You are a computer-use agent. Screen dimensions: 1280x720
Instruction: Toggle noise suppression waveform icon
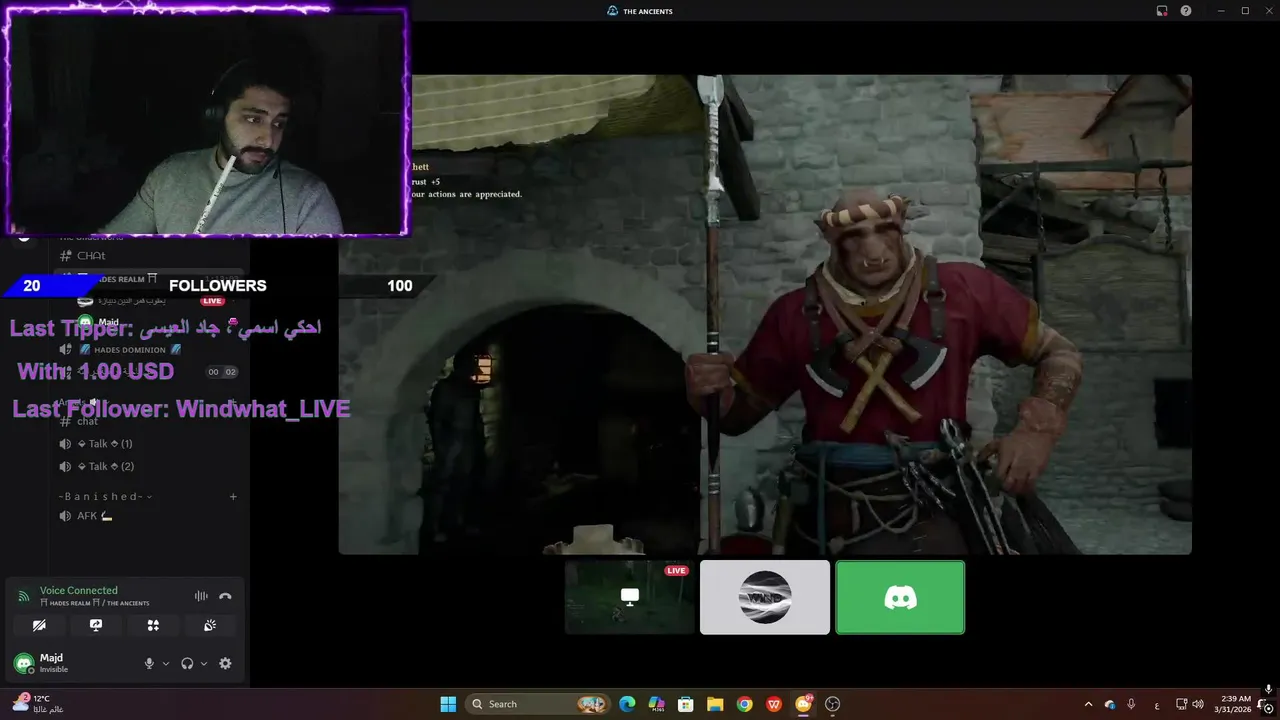point(201,596)
